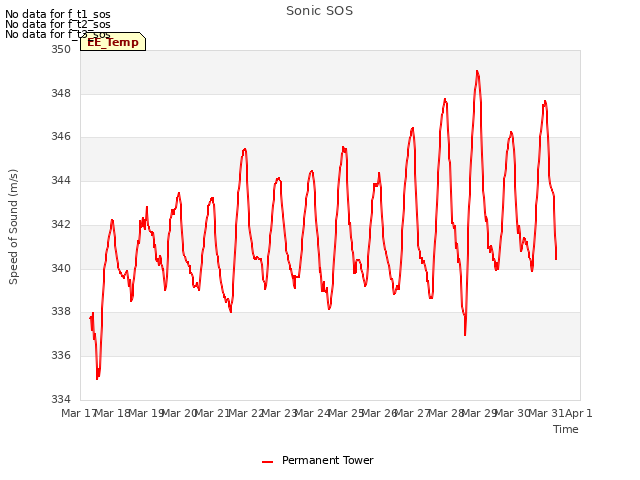The image size is (640, 480).
Task: Click the 'No data for f_t1_sos' message
Action: [x=58, y=14]
